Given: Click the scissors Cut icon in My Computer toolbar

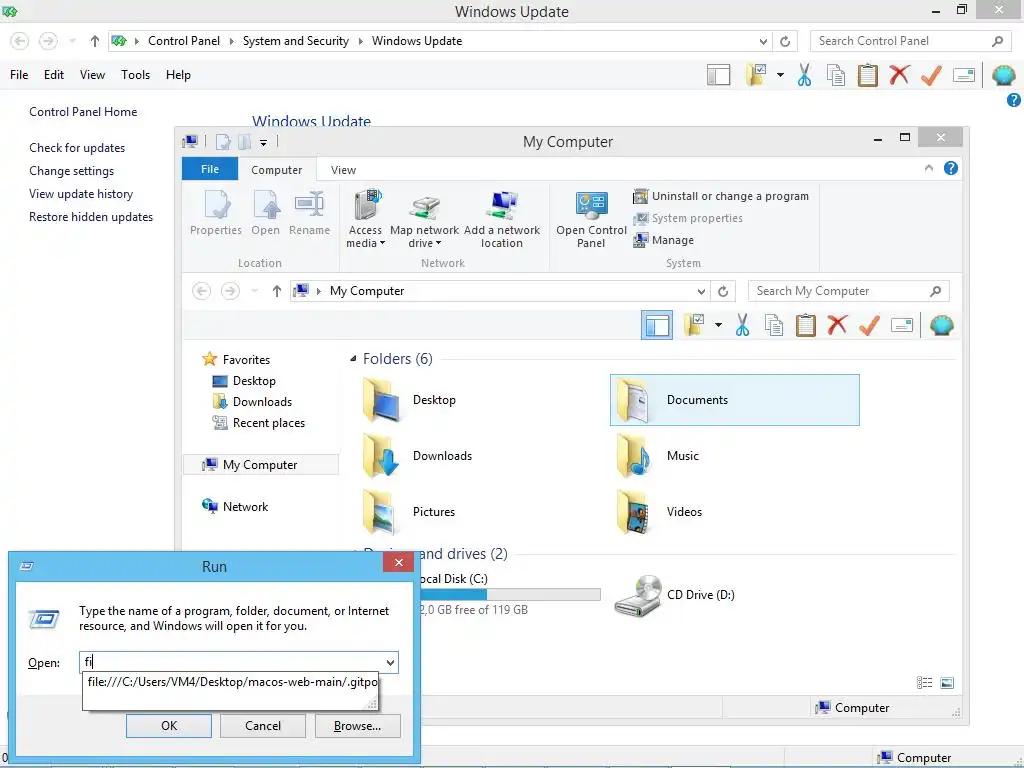Looking at the screenshot, I should click(742, 325).
